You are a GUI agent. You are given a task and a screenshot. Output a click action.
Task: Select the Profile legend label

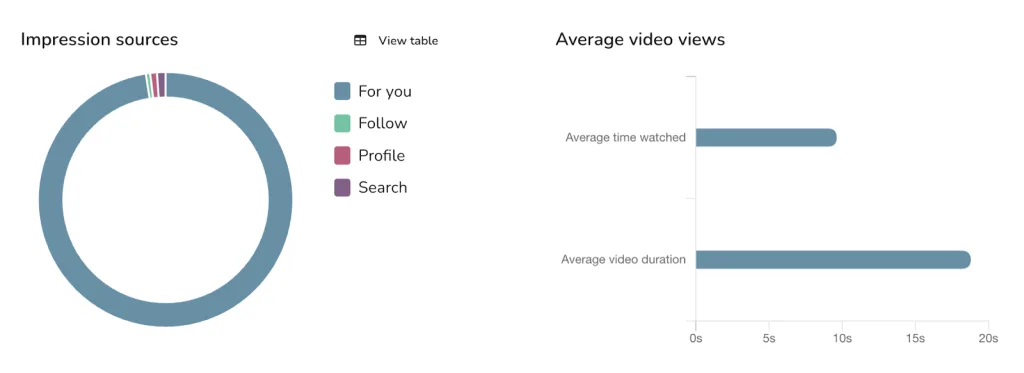coord(381,155)
